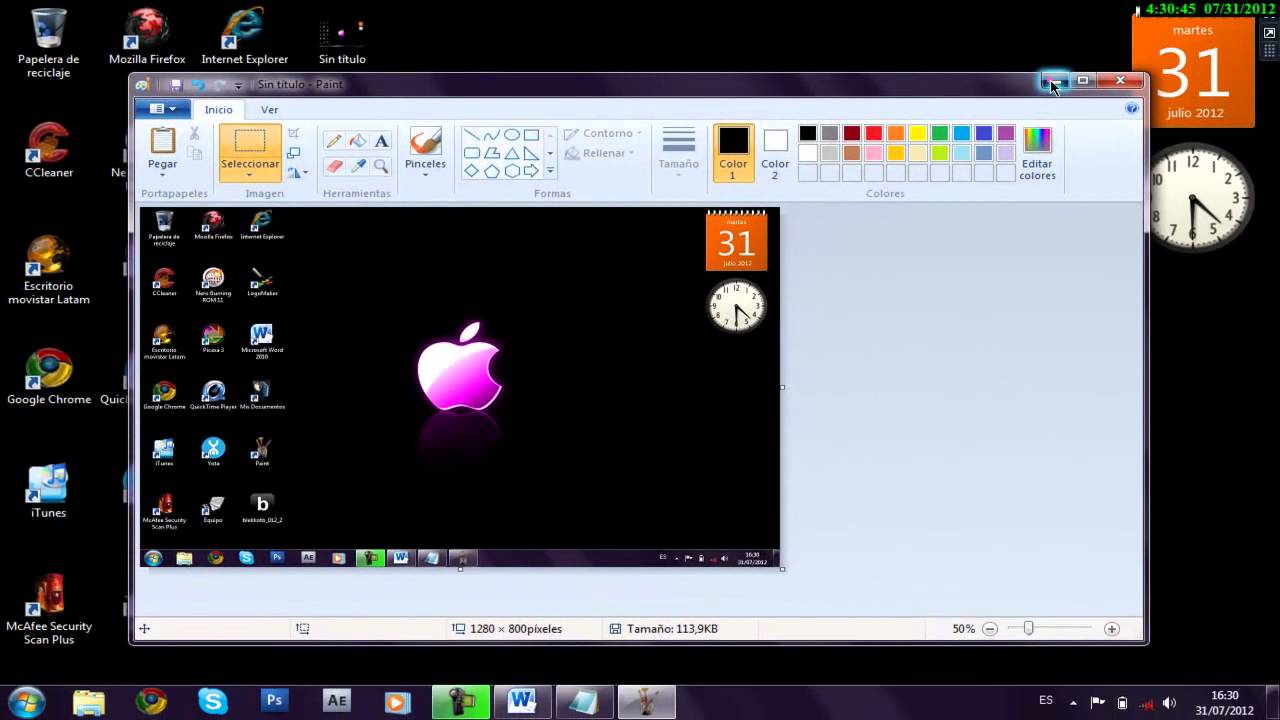Zoom out with the minus button
The image size is (1280, 720).
[x=990, y=629]
